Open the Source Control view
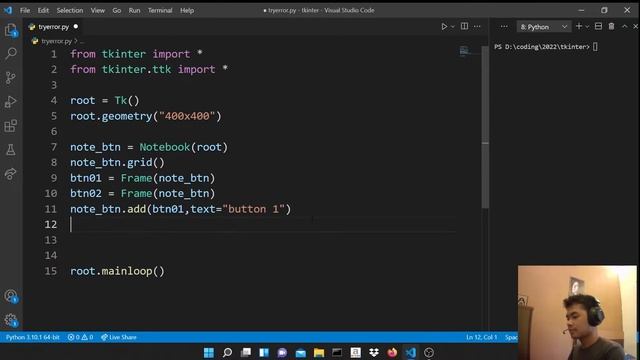This screenshot has width=640, height=360. click(11, 77)
